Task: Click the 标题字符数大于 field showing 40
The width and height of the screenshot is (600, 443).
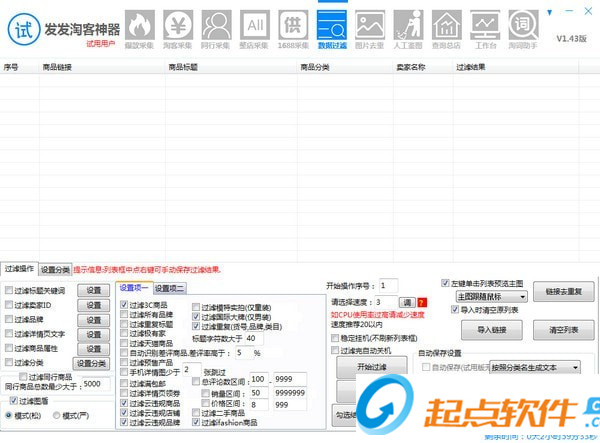Action: [254, 338]
